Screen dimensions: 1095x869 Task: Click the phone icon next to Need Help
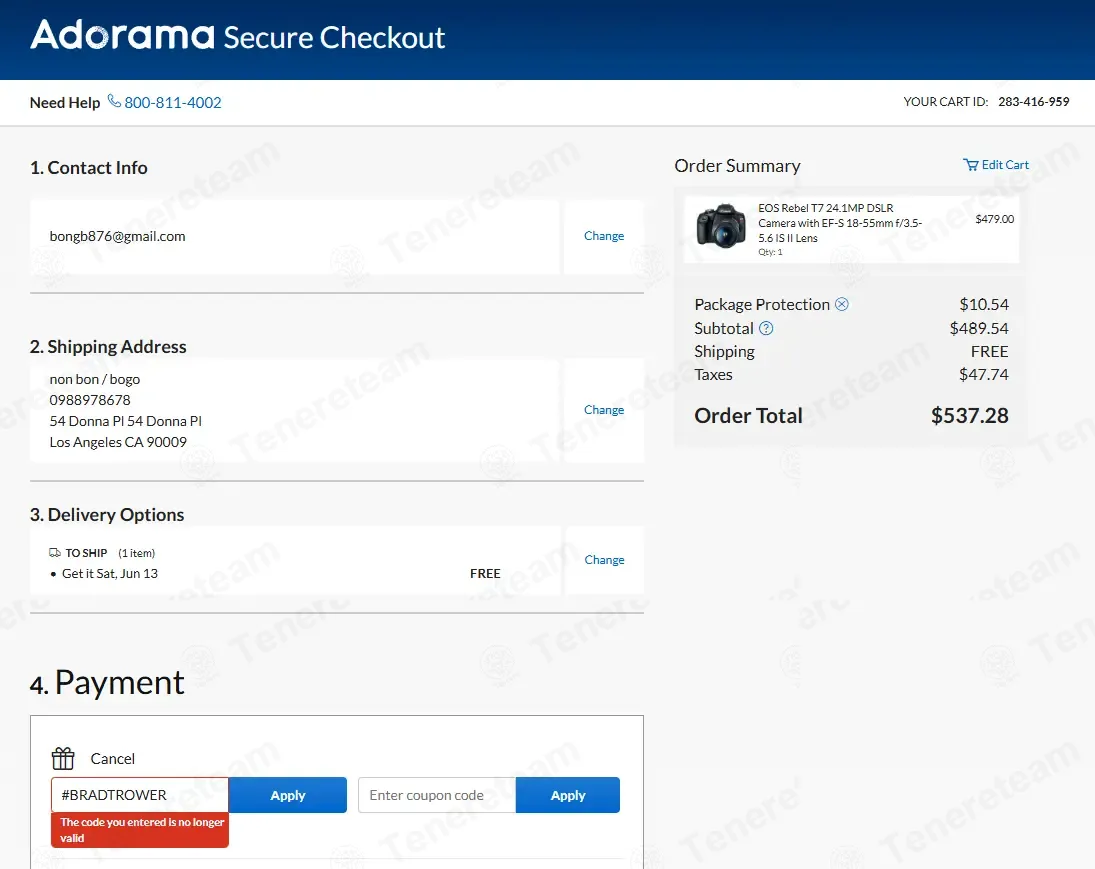point(114,102)
